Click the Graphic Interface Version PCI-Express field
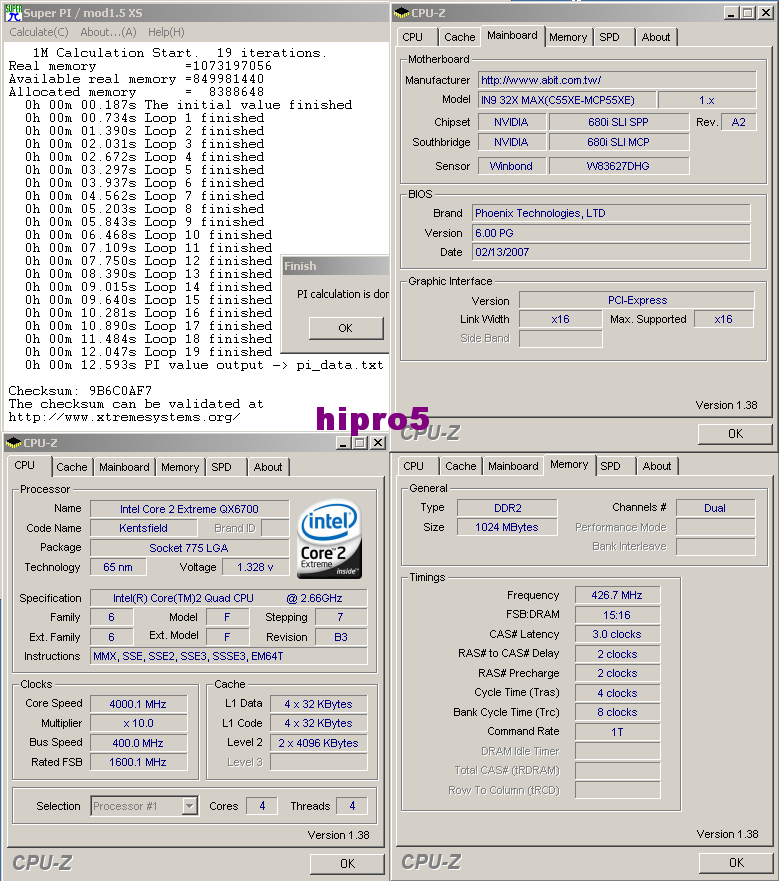Viewport: 779px width, 881px height. point(637,300)
